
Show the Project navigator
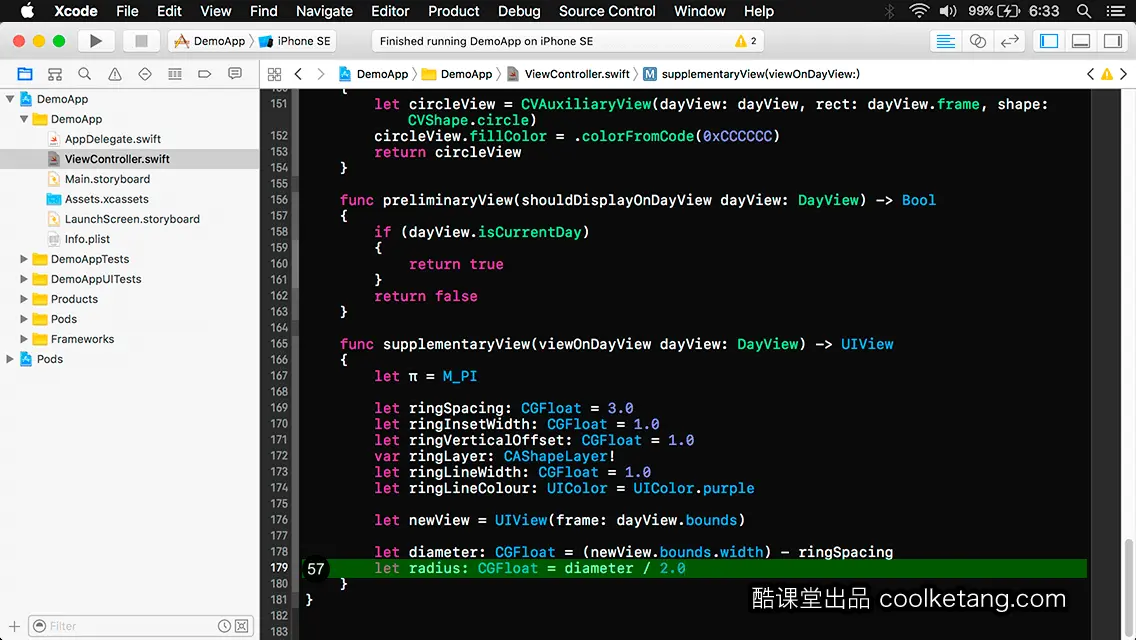click(x=25, y=74)
